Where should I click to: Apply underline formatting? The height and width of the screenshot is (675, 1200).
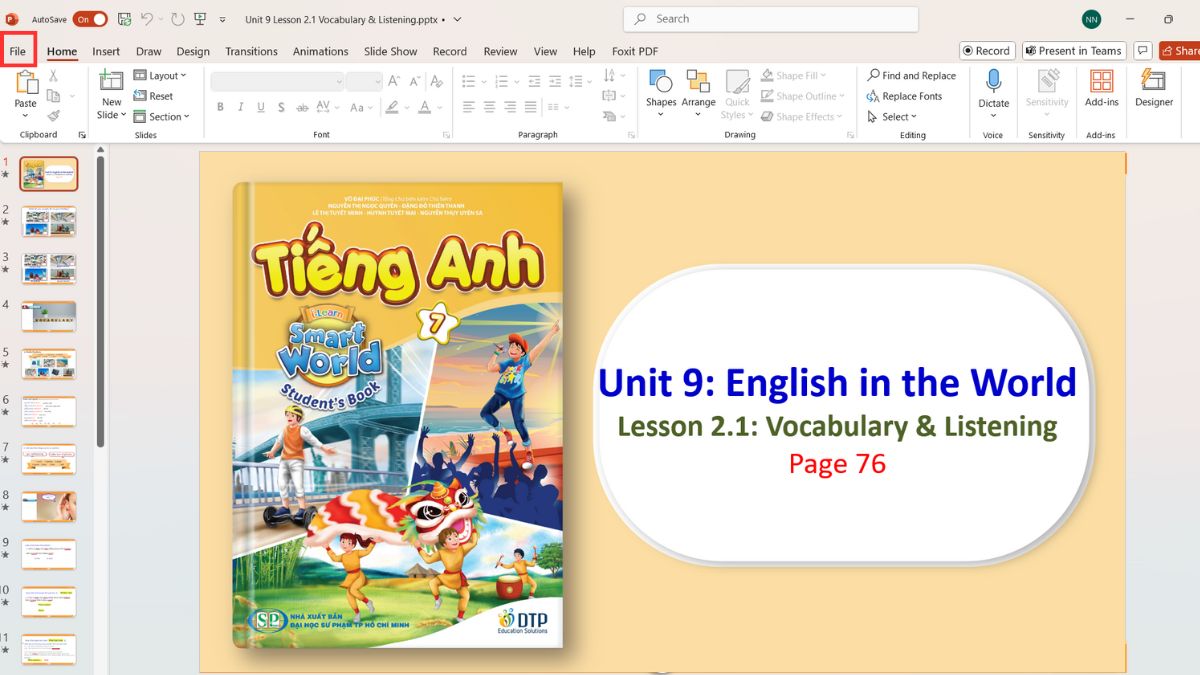pos(260,106)
